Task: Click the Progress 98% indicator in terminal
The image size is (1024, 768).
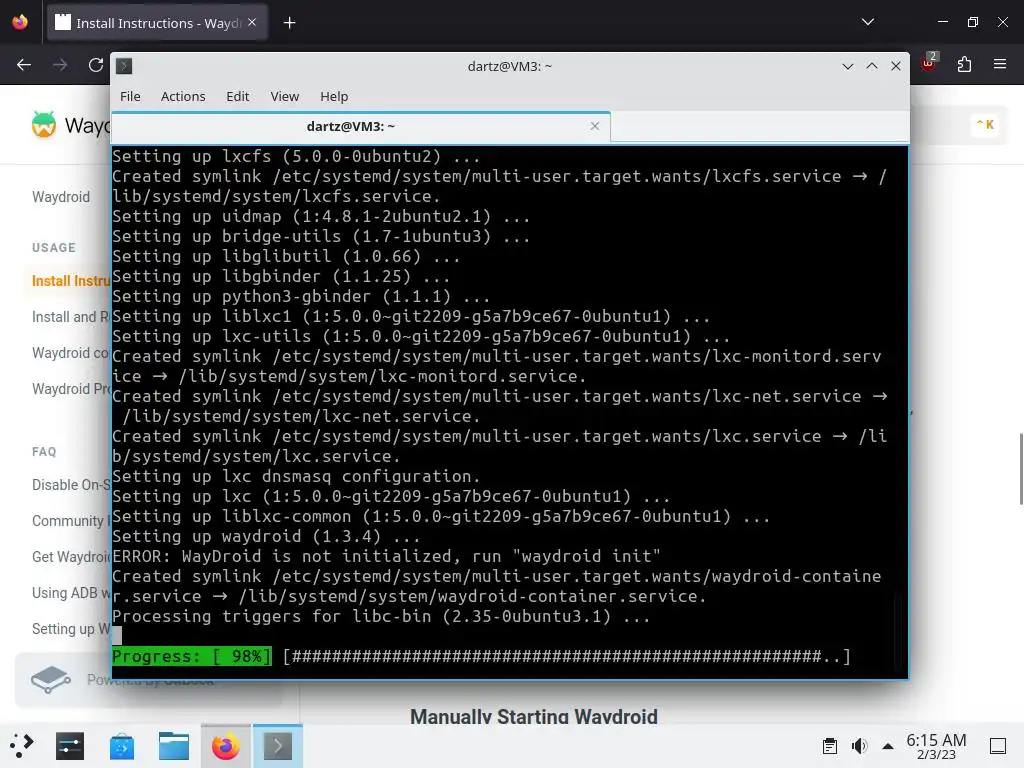Action: pos(191,656)
